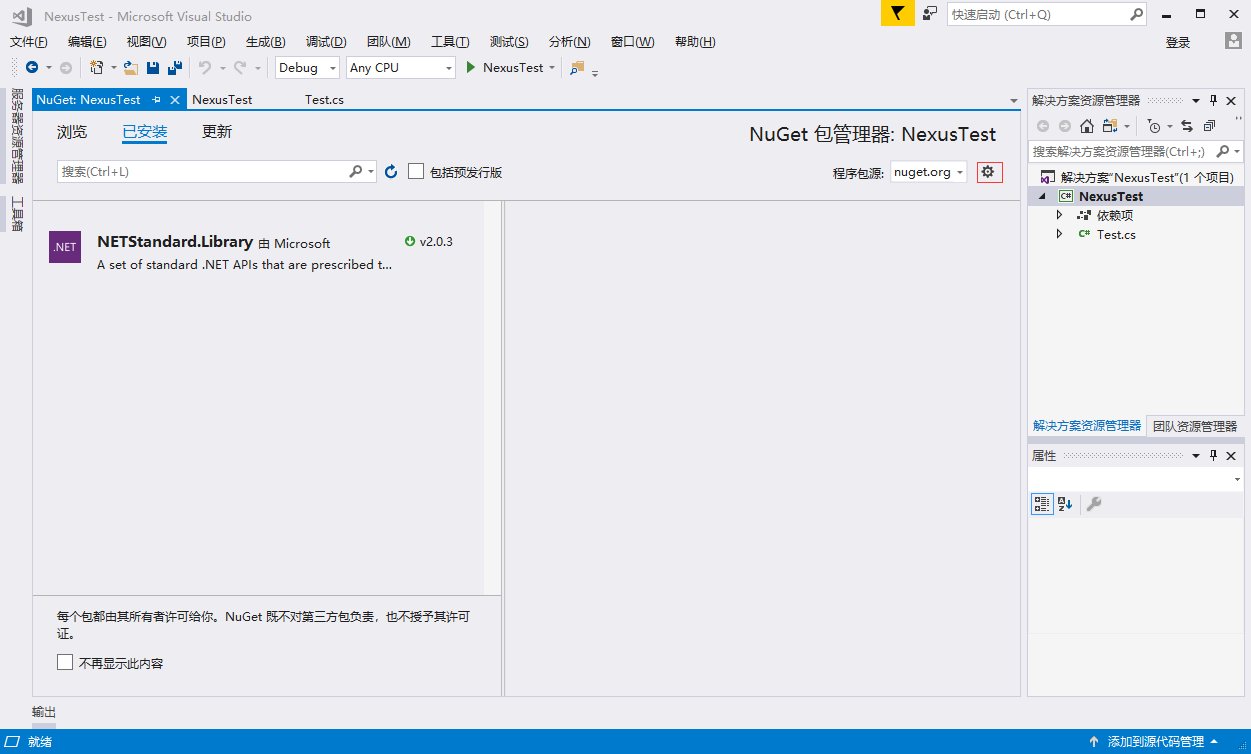
Task: Click the Save disk icon
Action: pos(153,67)
